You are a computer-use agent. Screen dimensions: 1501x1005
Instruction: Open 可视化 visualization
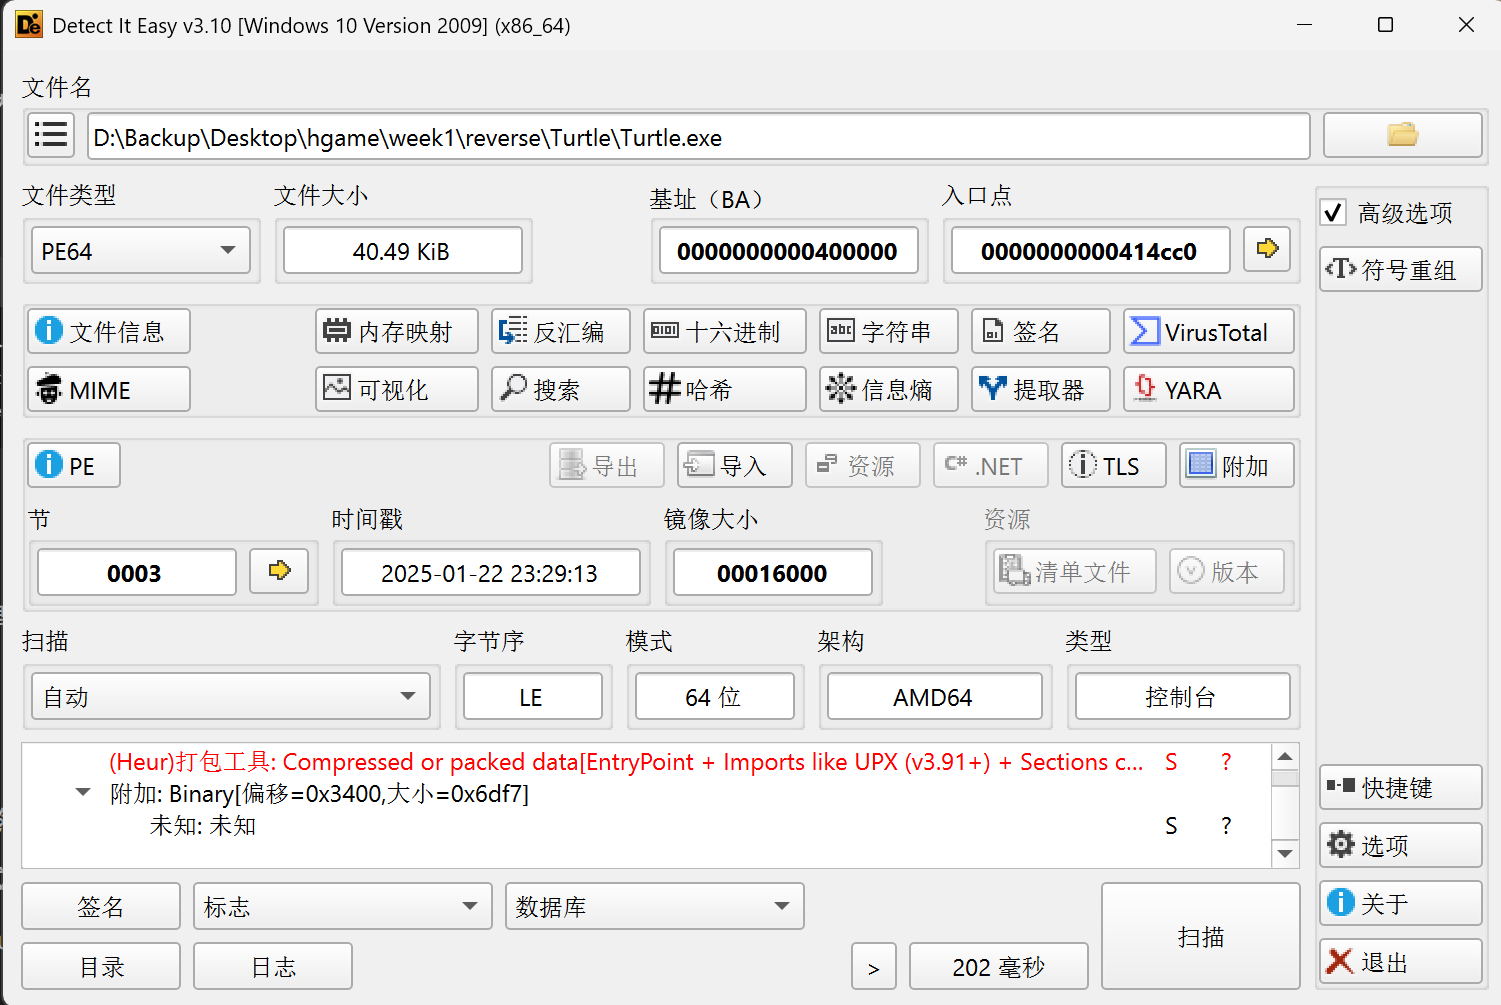[397, 389]
